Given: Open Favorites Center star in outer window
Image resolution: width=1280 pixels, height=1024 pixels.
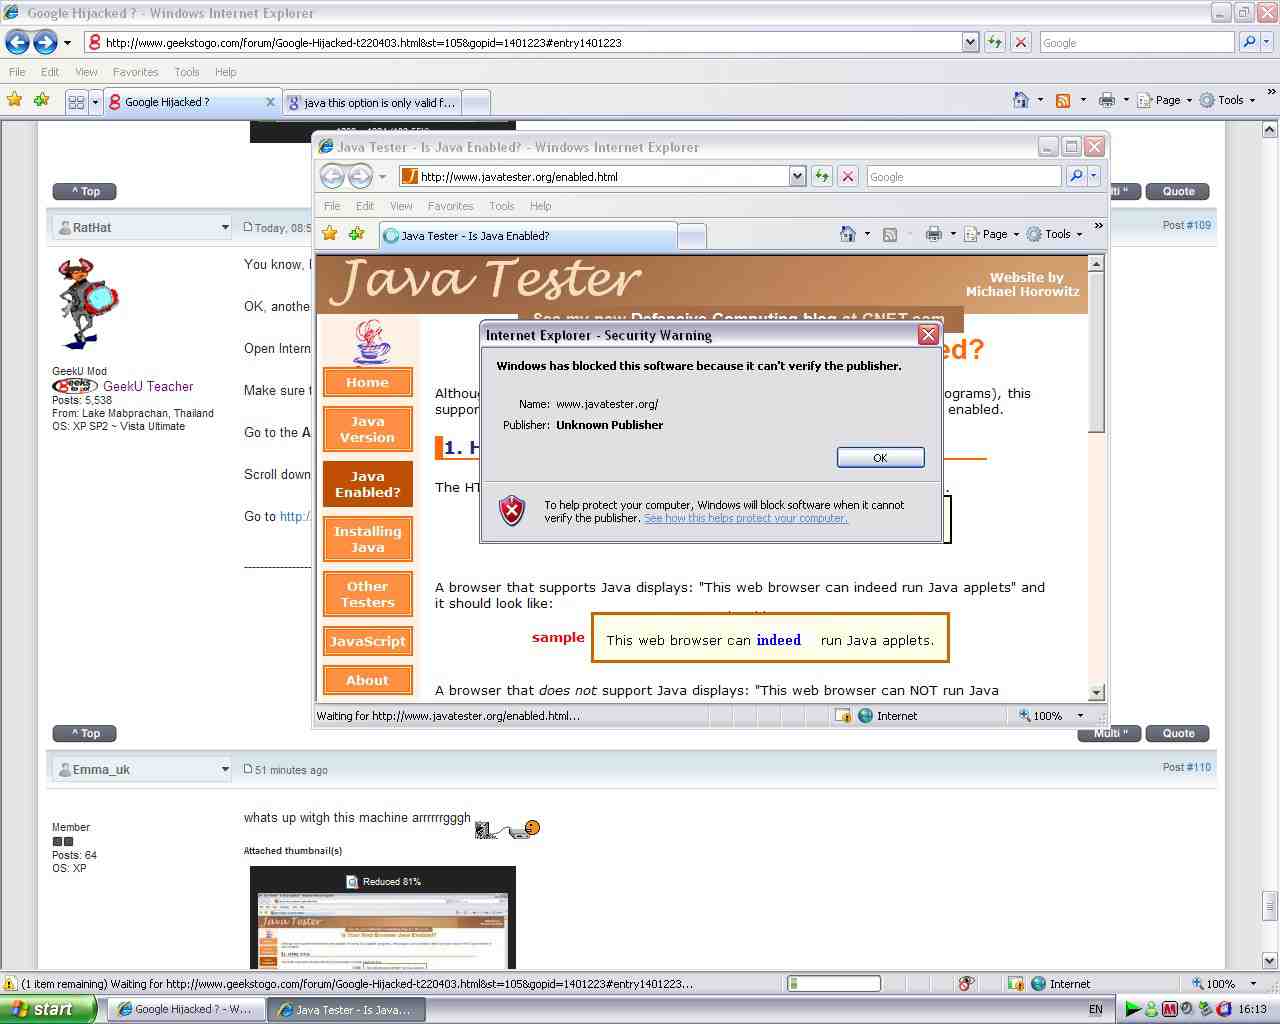Looking at the screenshot, I should point(14,100).
